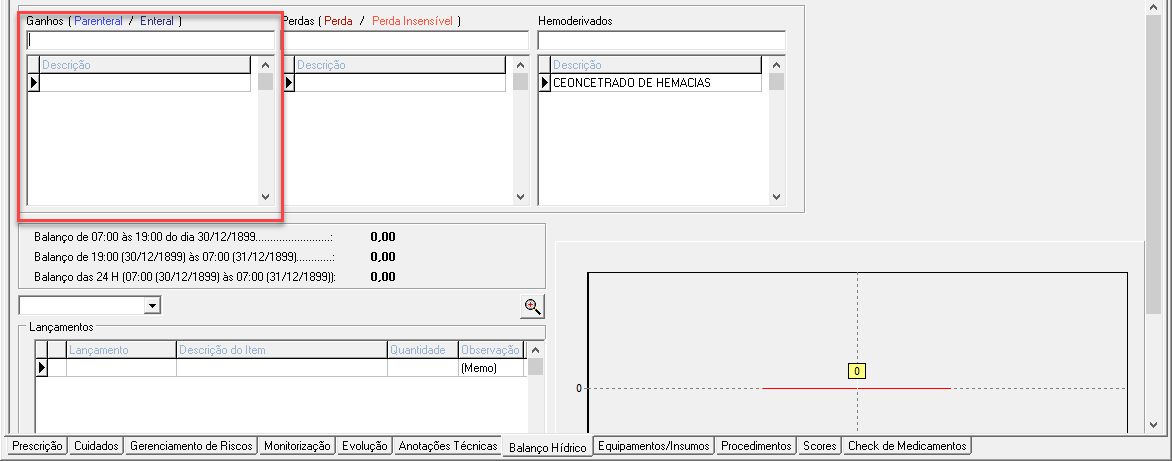This screenshot has width=1172, height=461.
Task: Click the empty Perdas description cell
Action: coord(401,83)
